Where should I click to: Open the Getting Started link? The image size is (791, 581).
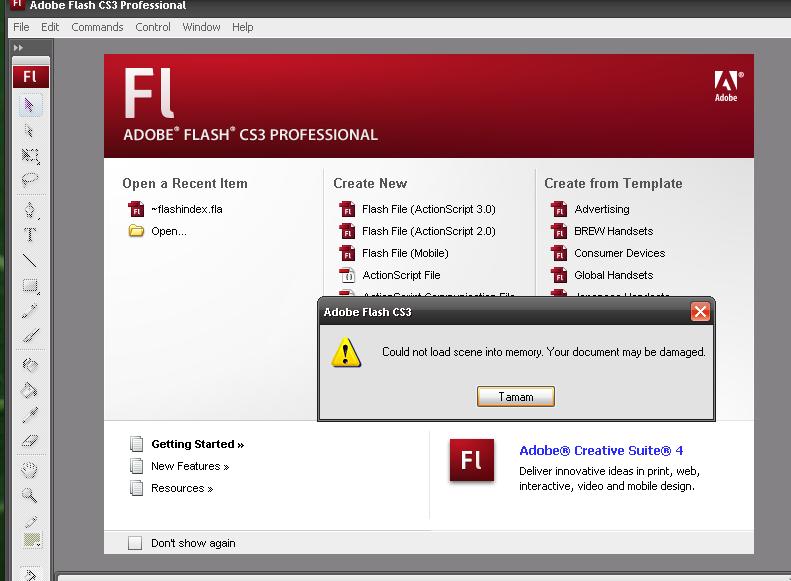[197, 444]
